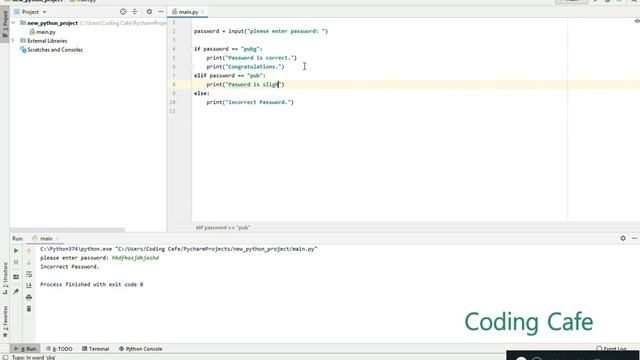Hide the Run tool window
Image resolution: width=640 pixels, height=360 pixels.
pos(634,238)
